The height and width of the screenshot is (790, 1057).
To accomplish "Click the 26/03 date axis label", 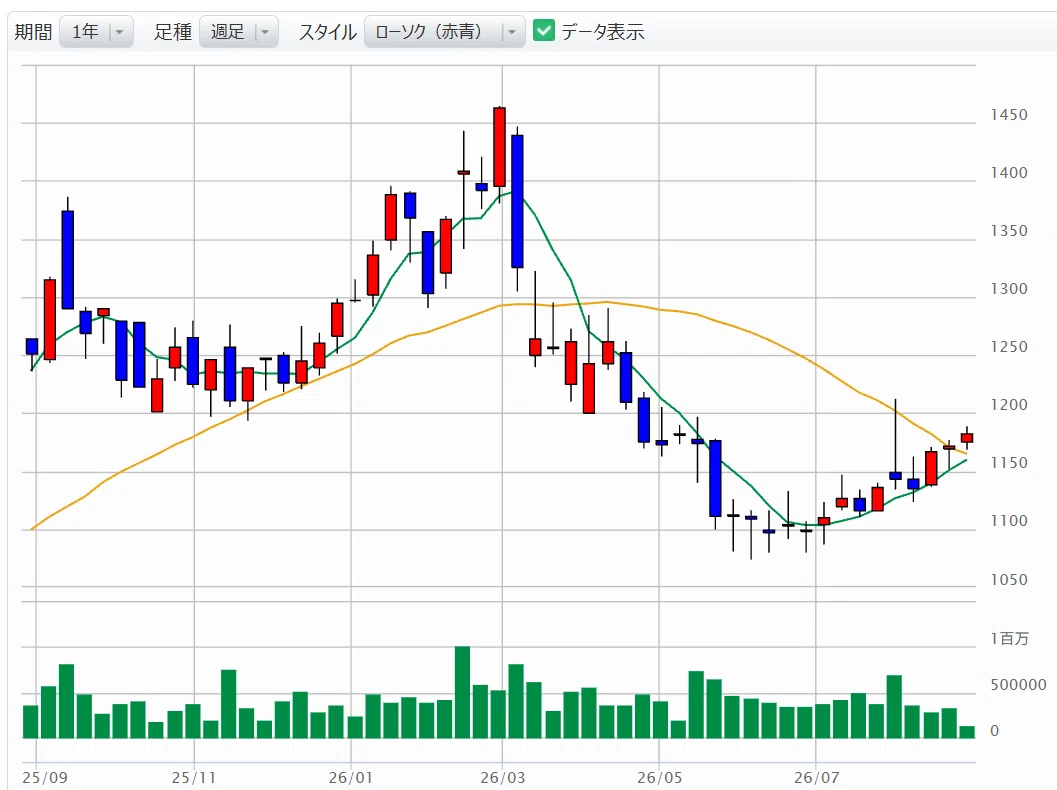I will click(x=502, y=778).
